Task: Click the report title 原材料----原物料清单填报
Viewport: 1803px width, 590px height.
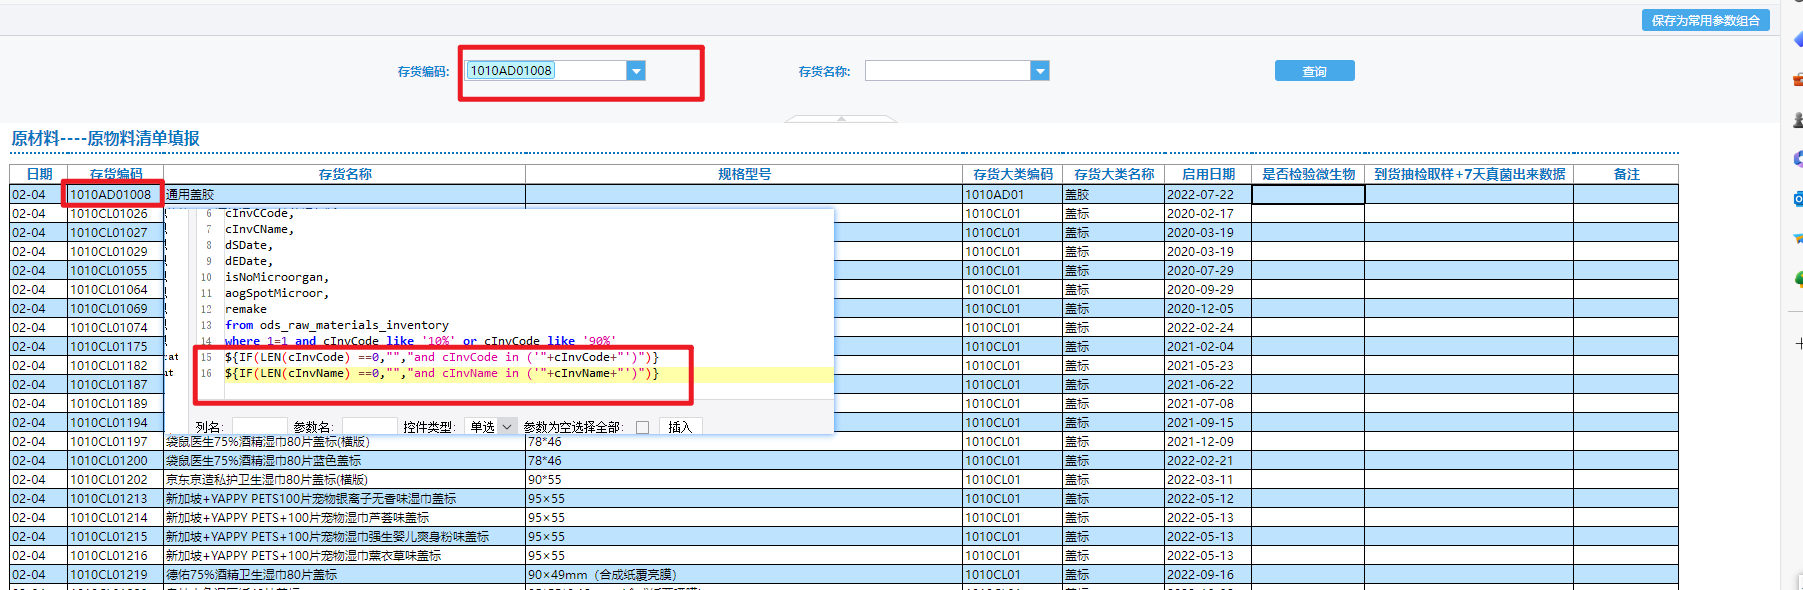Action: tap(105, 138)
